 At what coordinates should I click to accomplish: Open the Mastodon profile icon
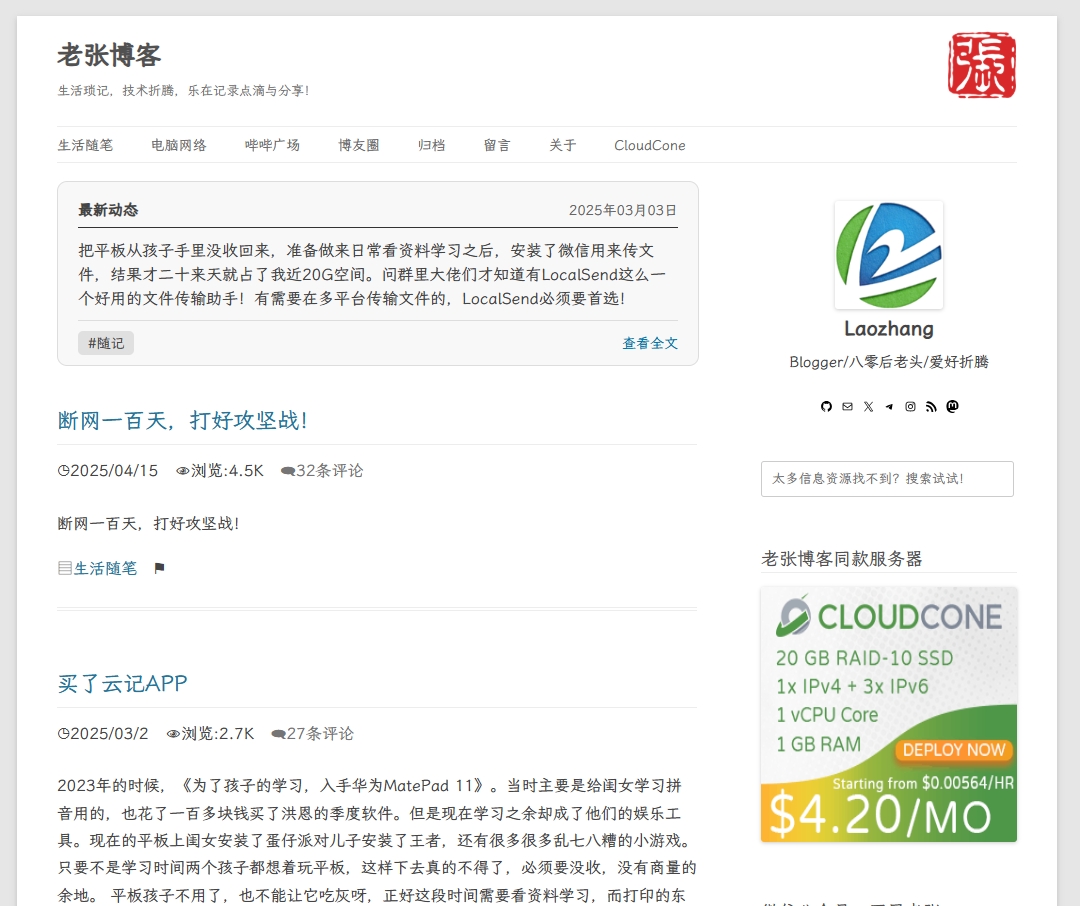pos(952,406)
